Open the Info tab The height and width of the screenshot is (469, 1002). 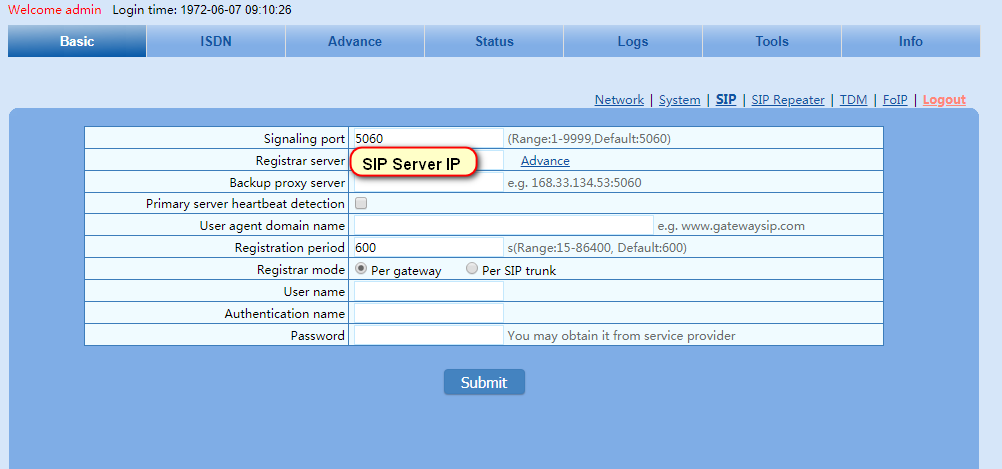910,41
